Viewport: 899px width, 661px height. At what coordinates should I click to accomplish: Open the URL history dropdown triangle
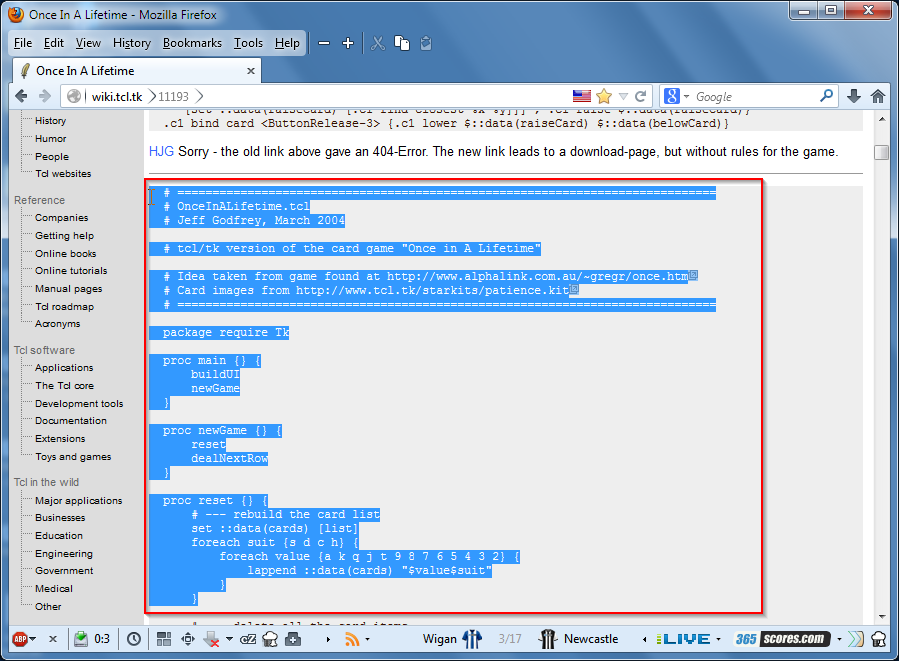[x=623, y=96]
